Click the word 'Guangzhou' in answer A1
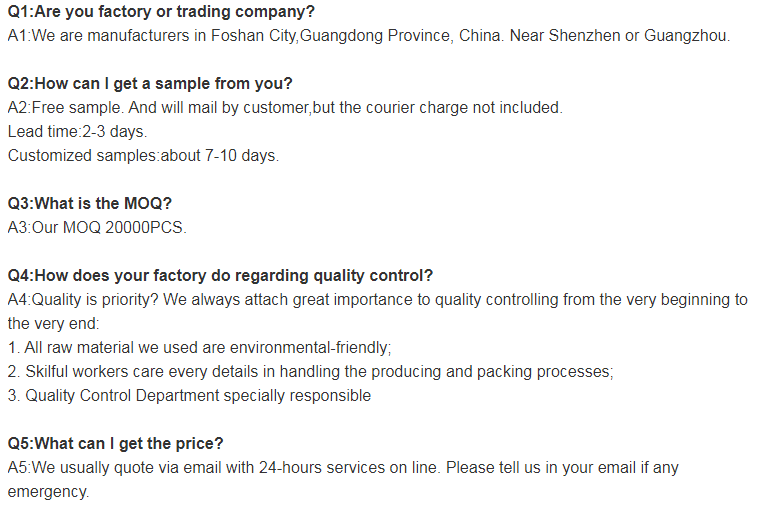This screenshot has width=778, height=509. 685,36
